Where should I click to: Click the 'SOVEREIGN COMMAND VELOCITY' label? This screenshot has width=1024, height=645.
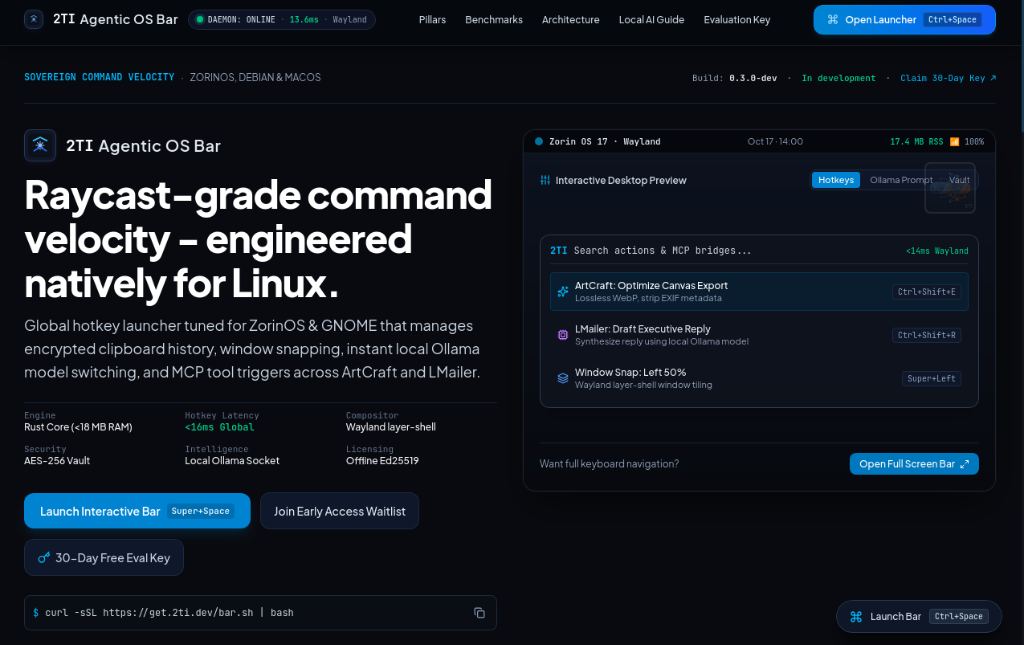pyautogui.click(x=99, y=77)
